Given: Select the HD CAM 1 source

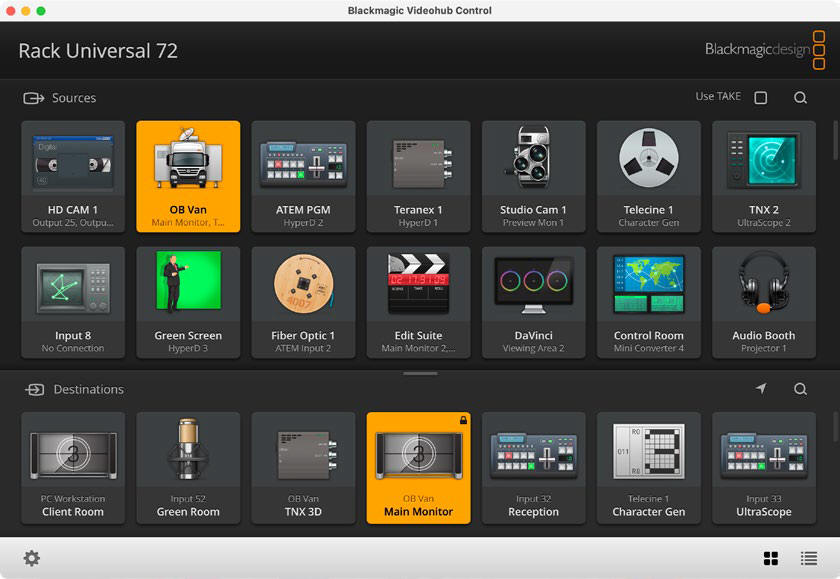Looking at the screenshot, I should coord(73,176).
